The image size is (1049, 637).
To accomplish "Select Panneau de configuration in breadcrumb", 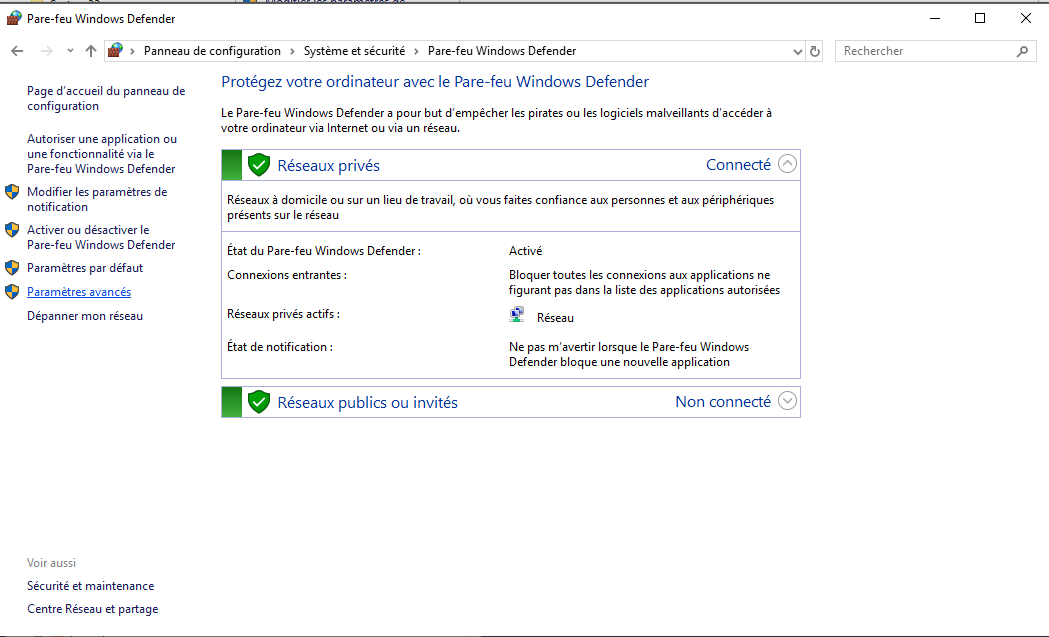I will pyautogui.click(x=212, y=51).
